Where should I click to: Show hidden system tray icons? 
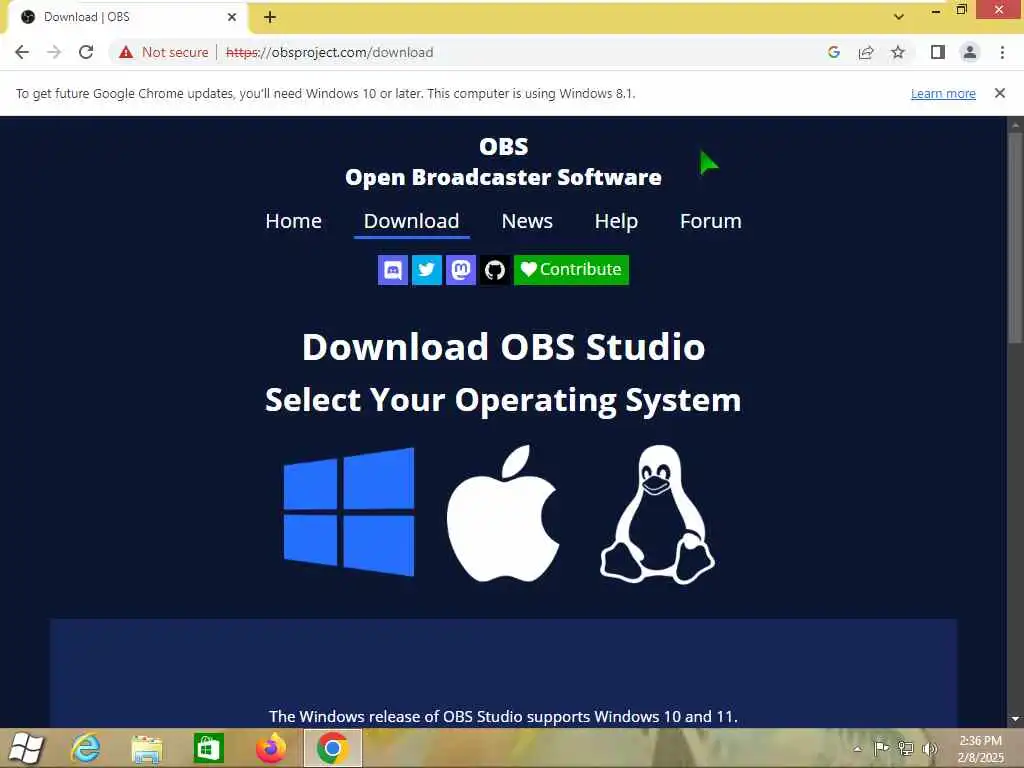[857, 749]
